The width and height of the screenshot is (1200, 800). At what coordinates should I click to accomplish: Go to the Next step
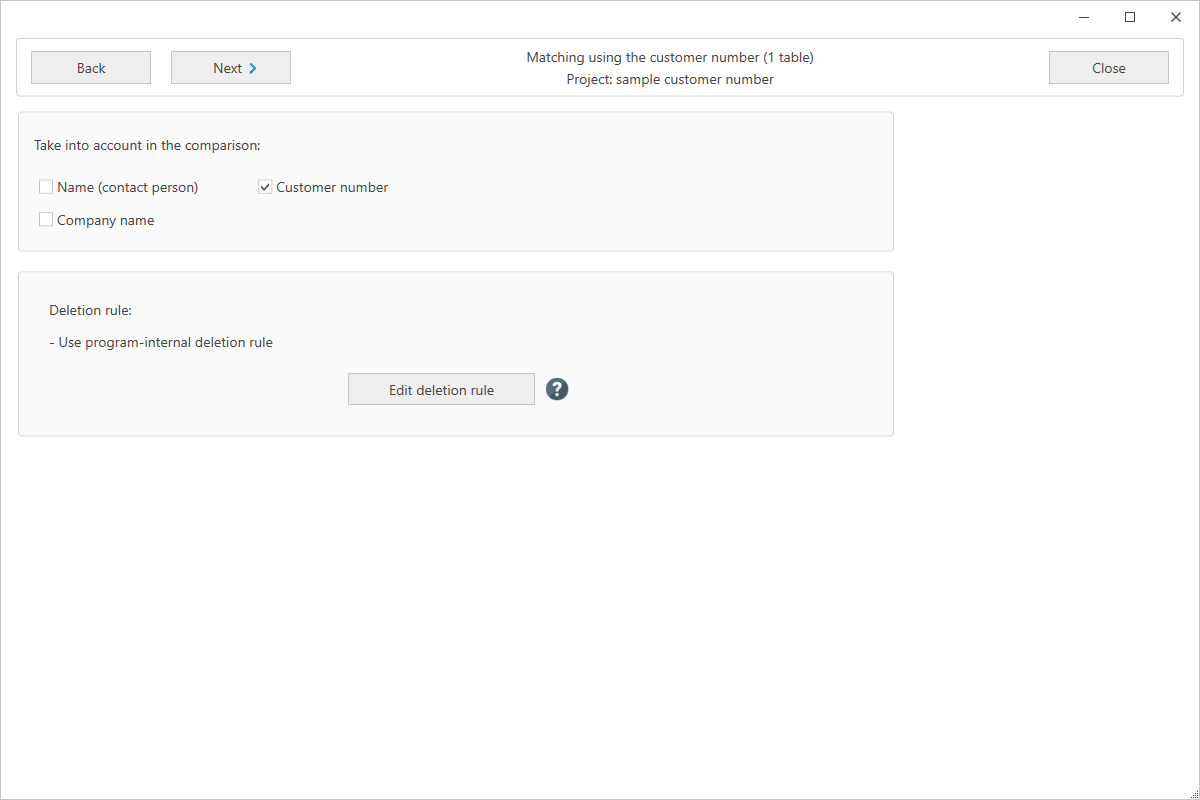[230, 68]
